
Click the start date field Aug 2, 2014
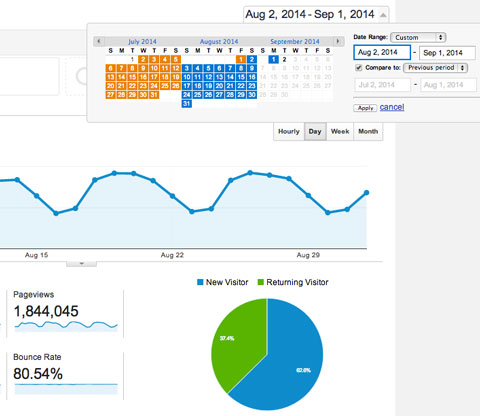[x=382, y=52]
